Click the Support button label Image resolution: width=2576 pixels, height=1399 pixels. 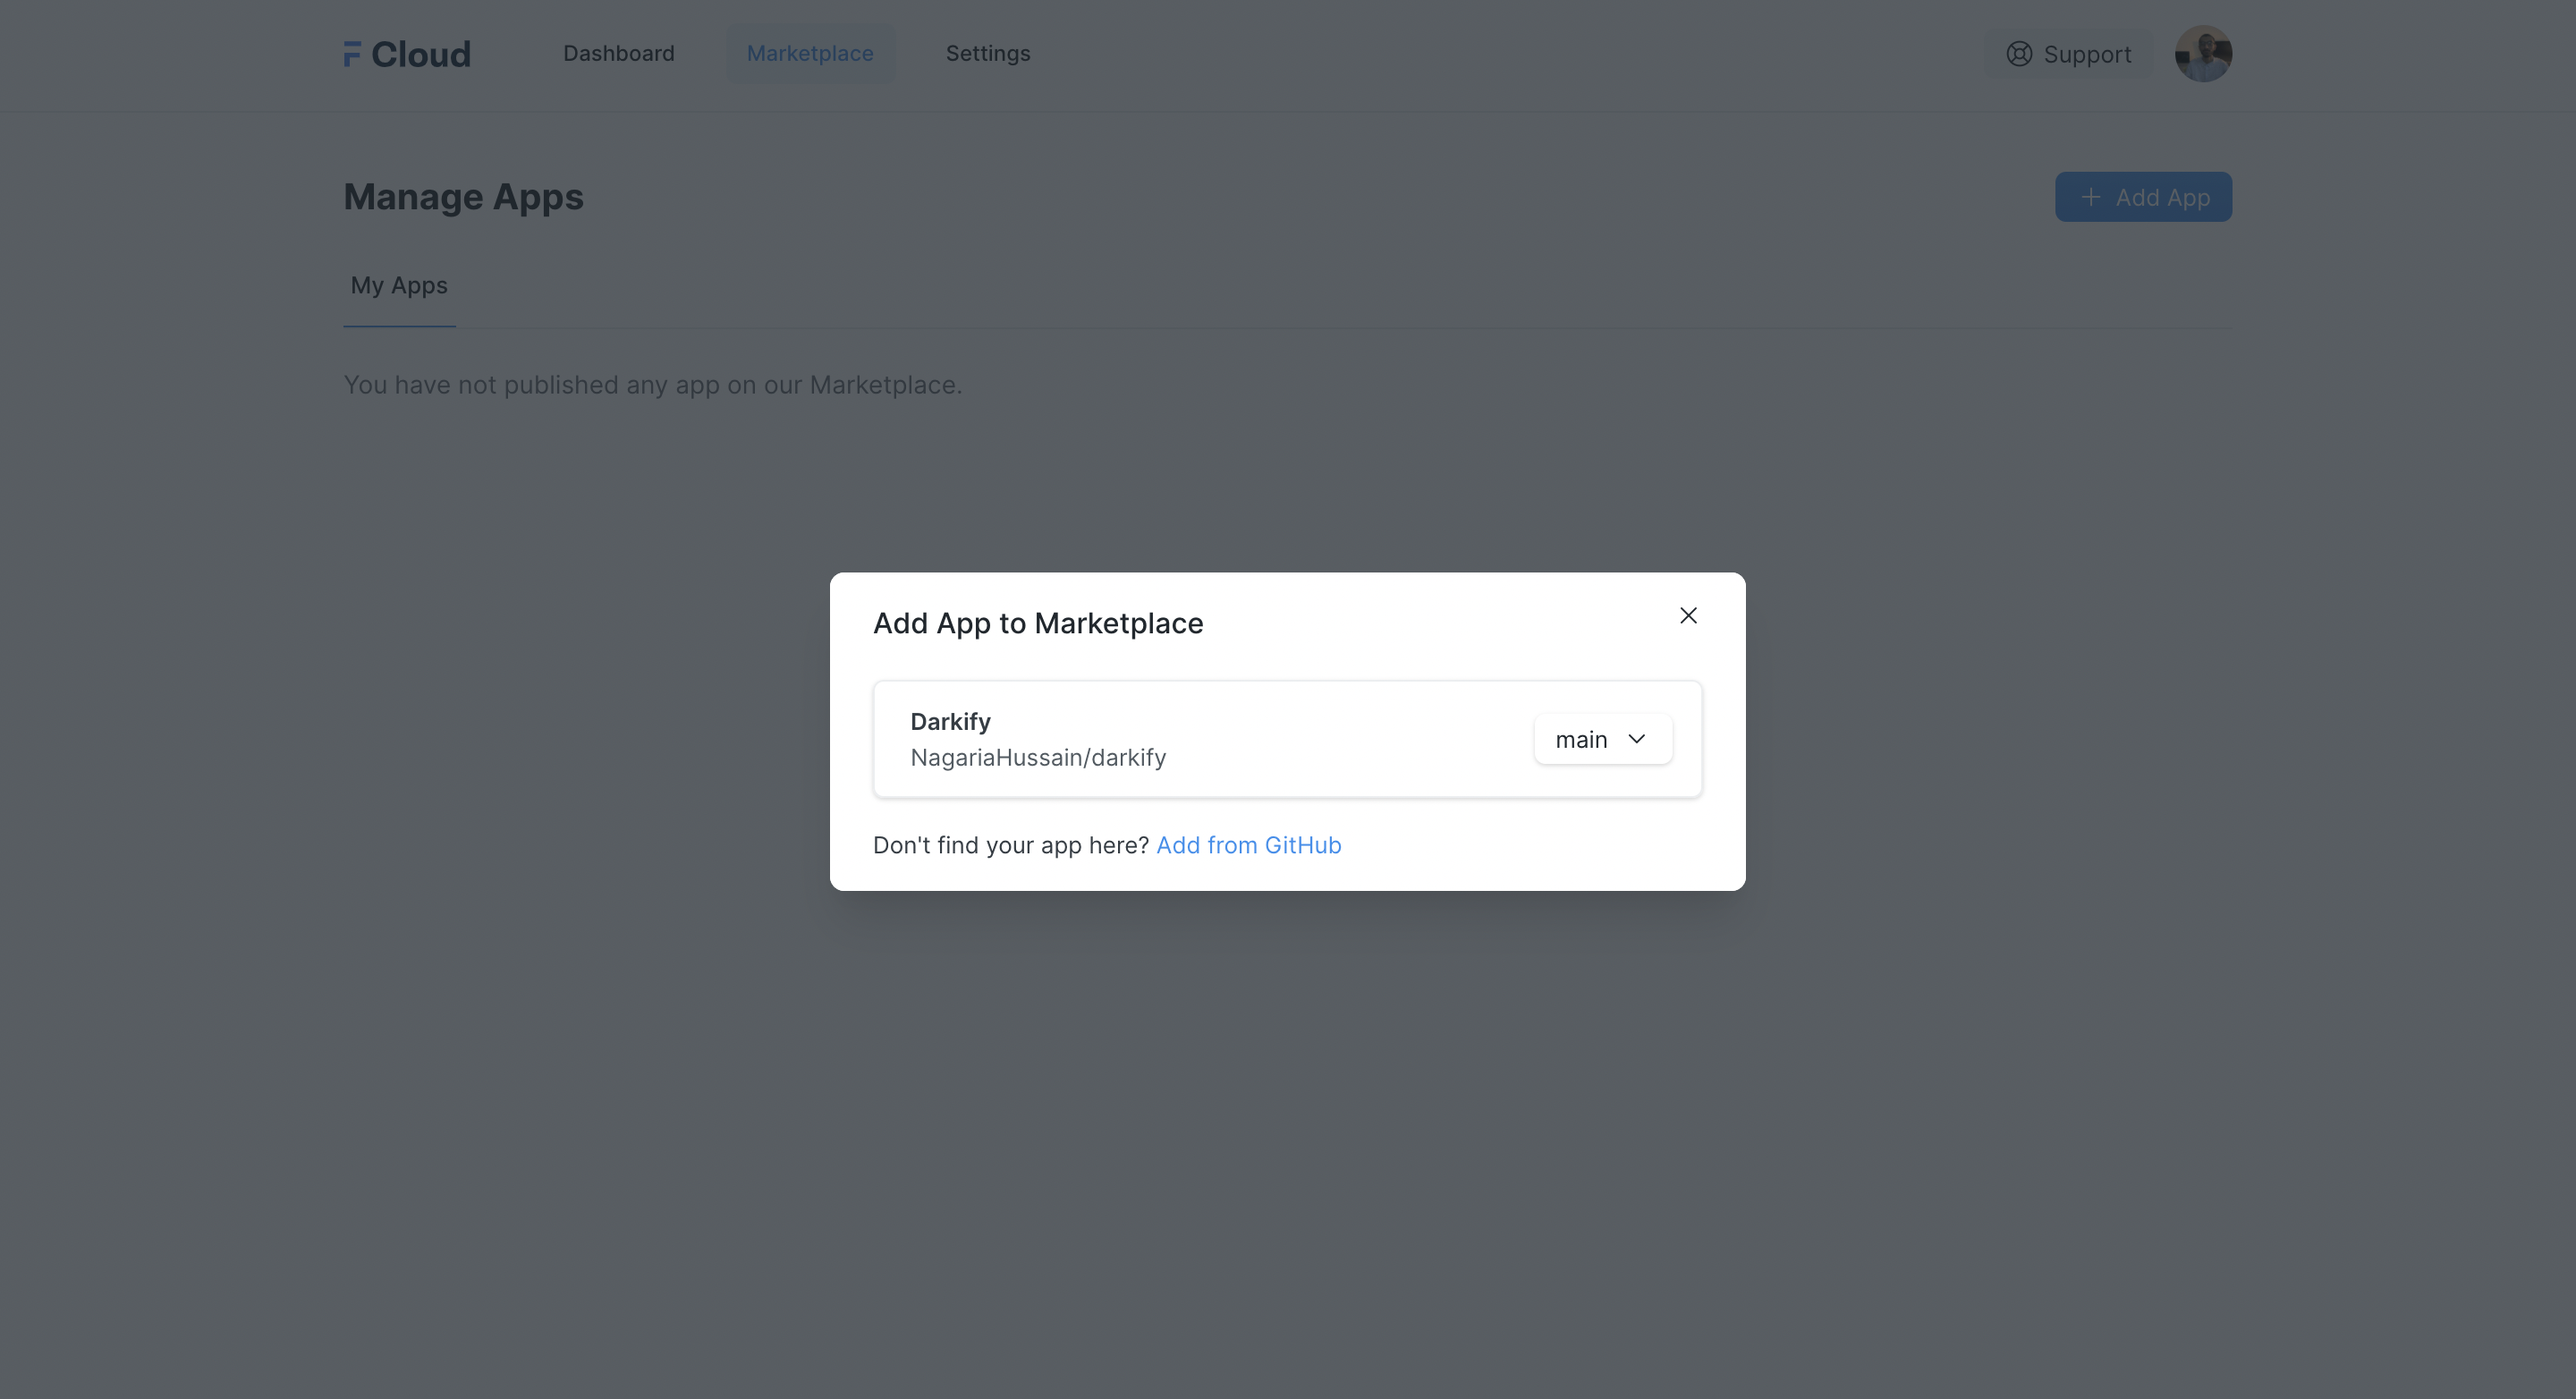click(2087, 55)
